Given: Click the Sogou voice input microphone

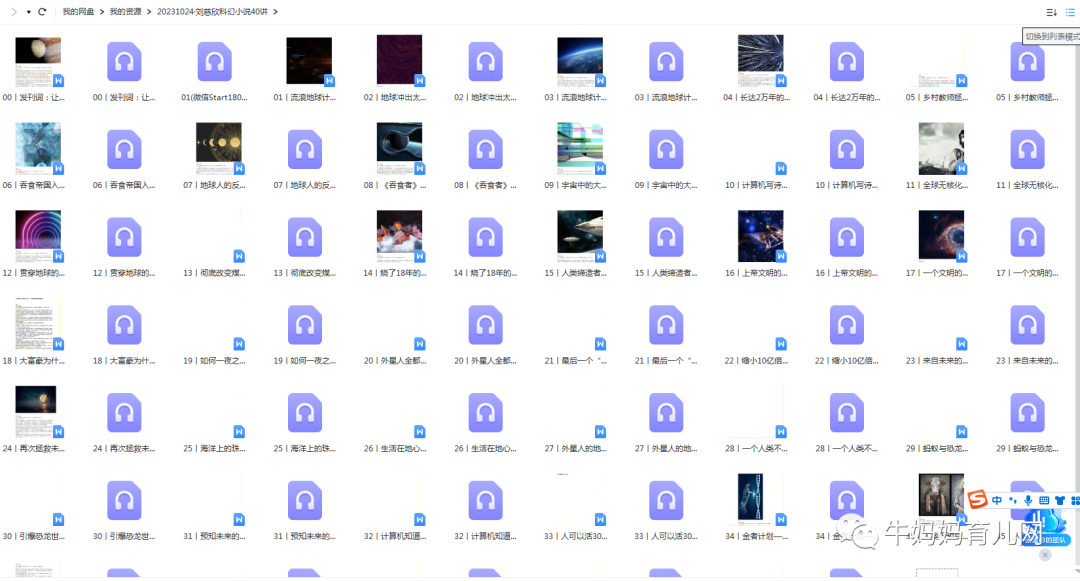Looking at the screenshot, I should click(1028, 500).
